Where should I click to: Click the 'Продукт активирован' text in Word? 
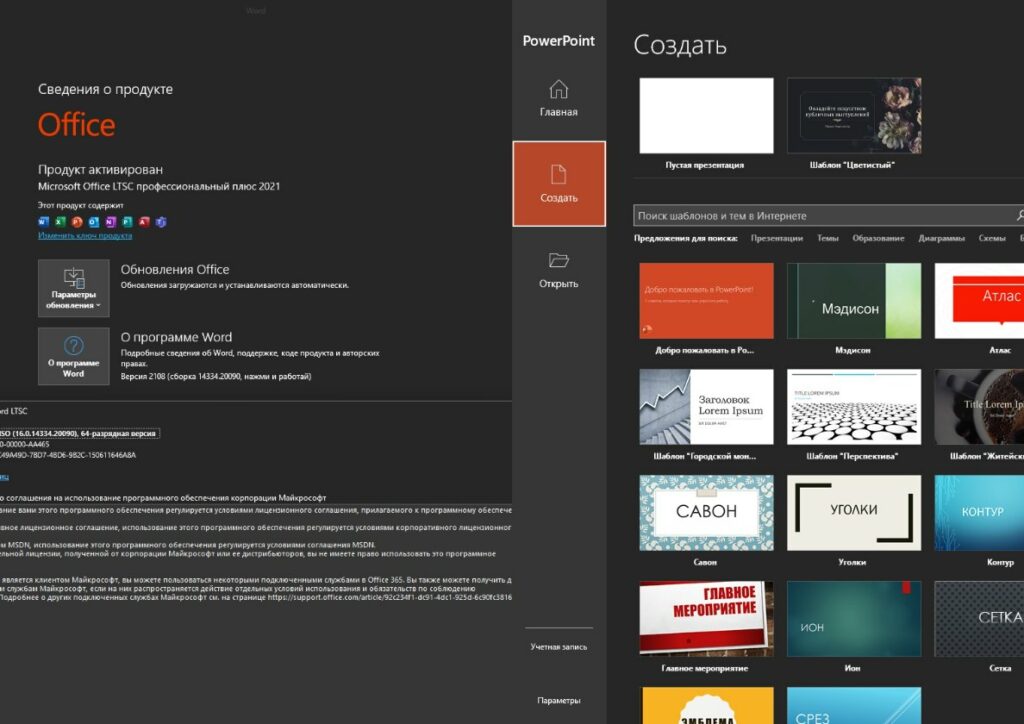click(x=100, y=170)
